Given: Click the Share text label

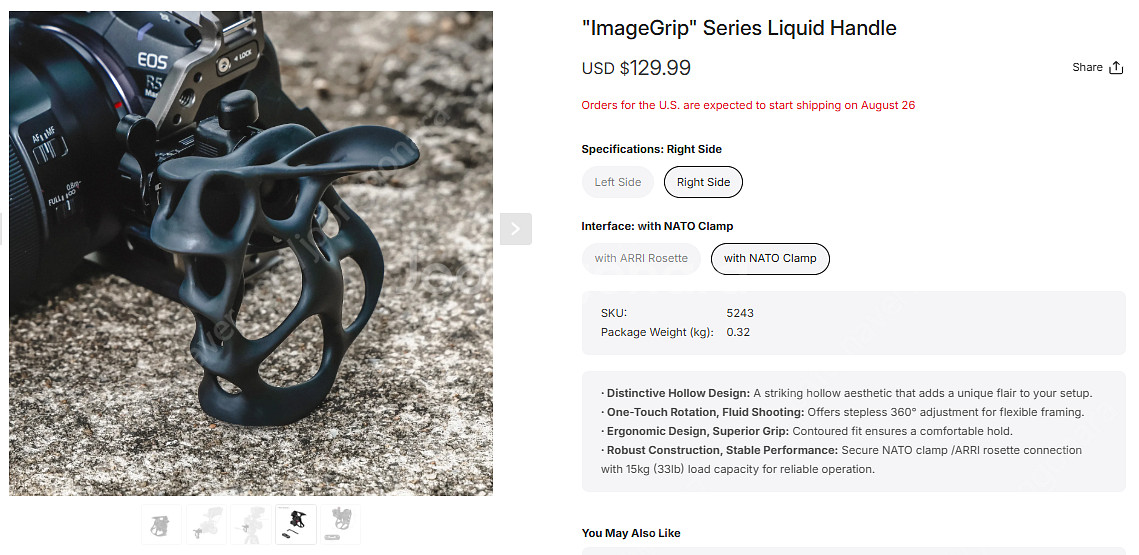Looking at the screenshot, I should coord(1087,67).
